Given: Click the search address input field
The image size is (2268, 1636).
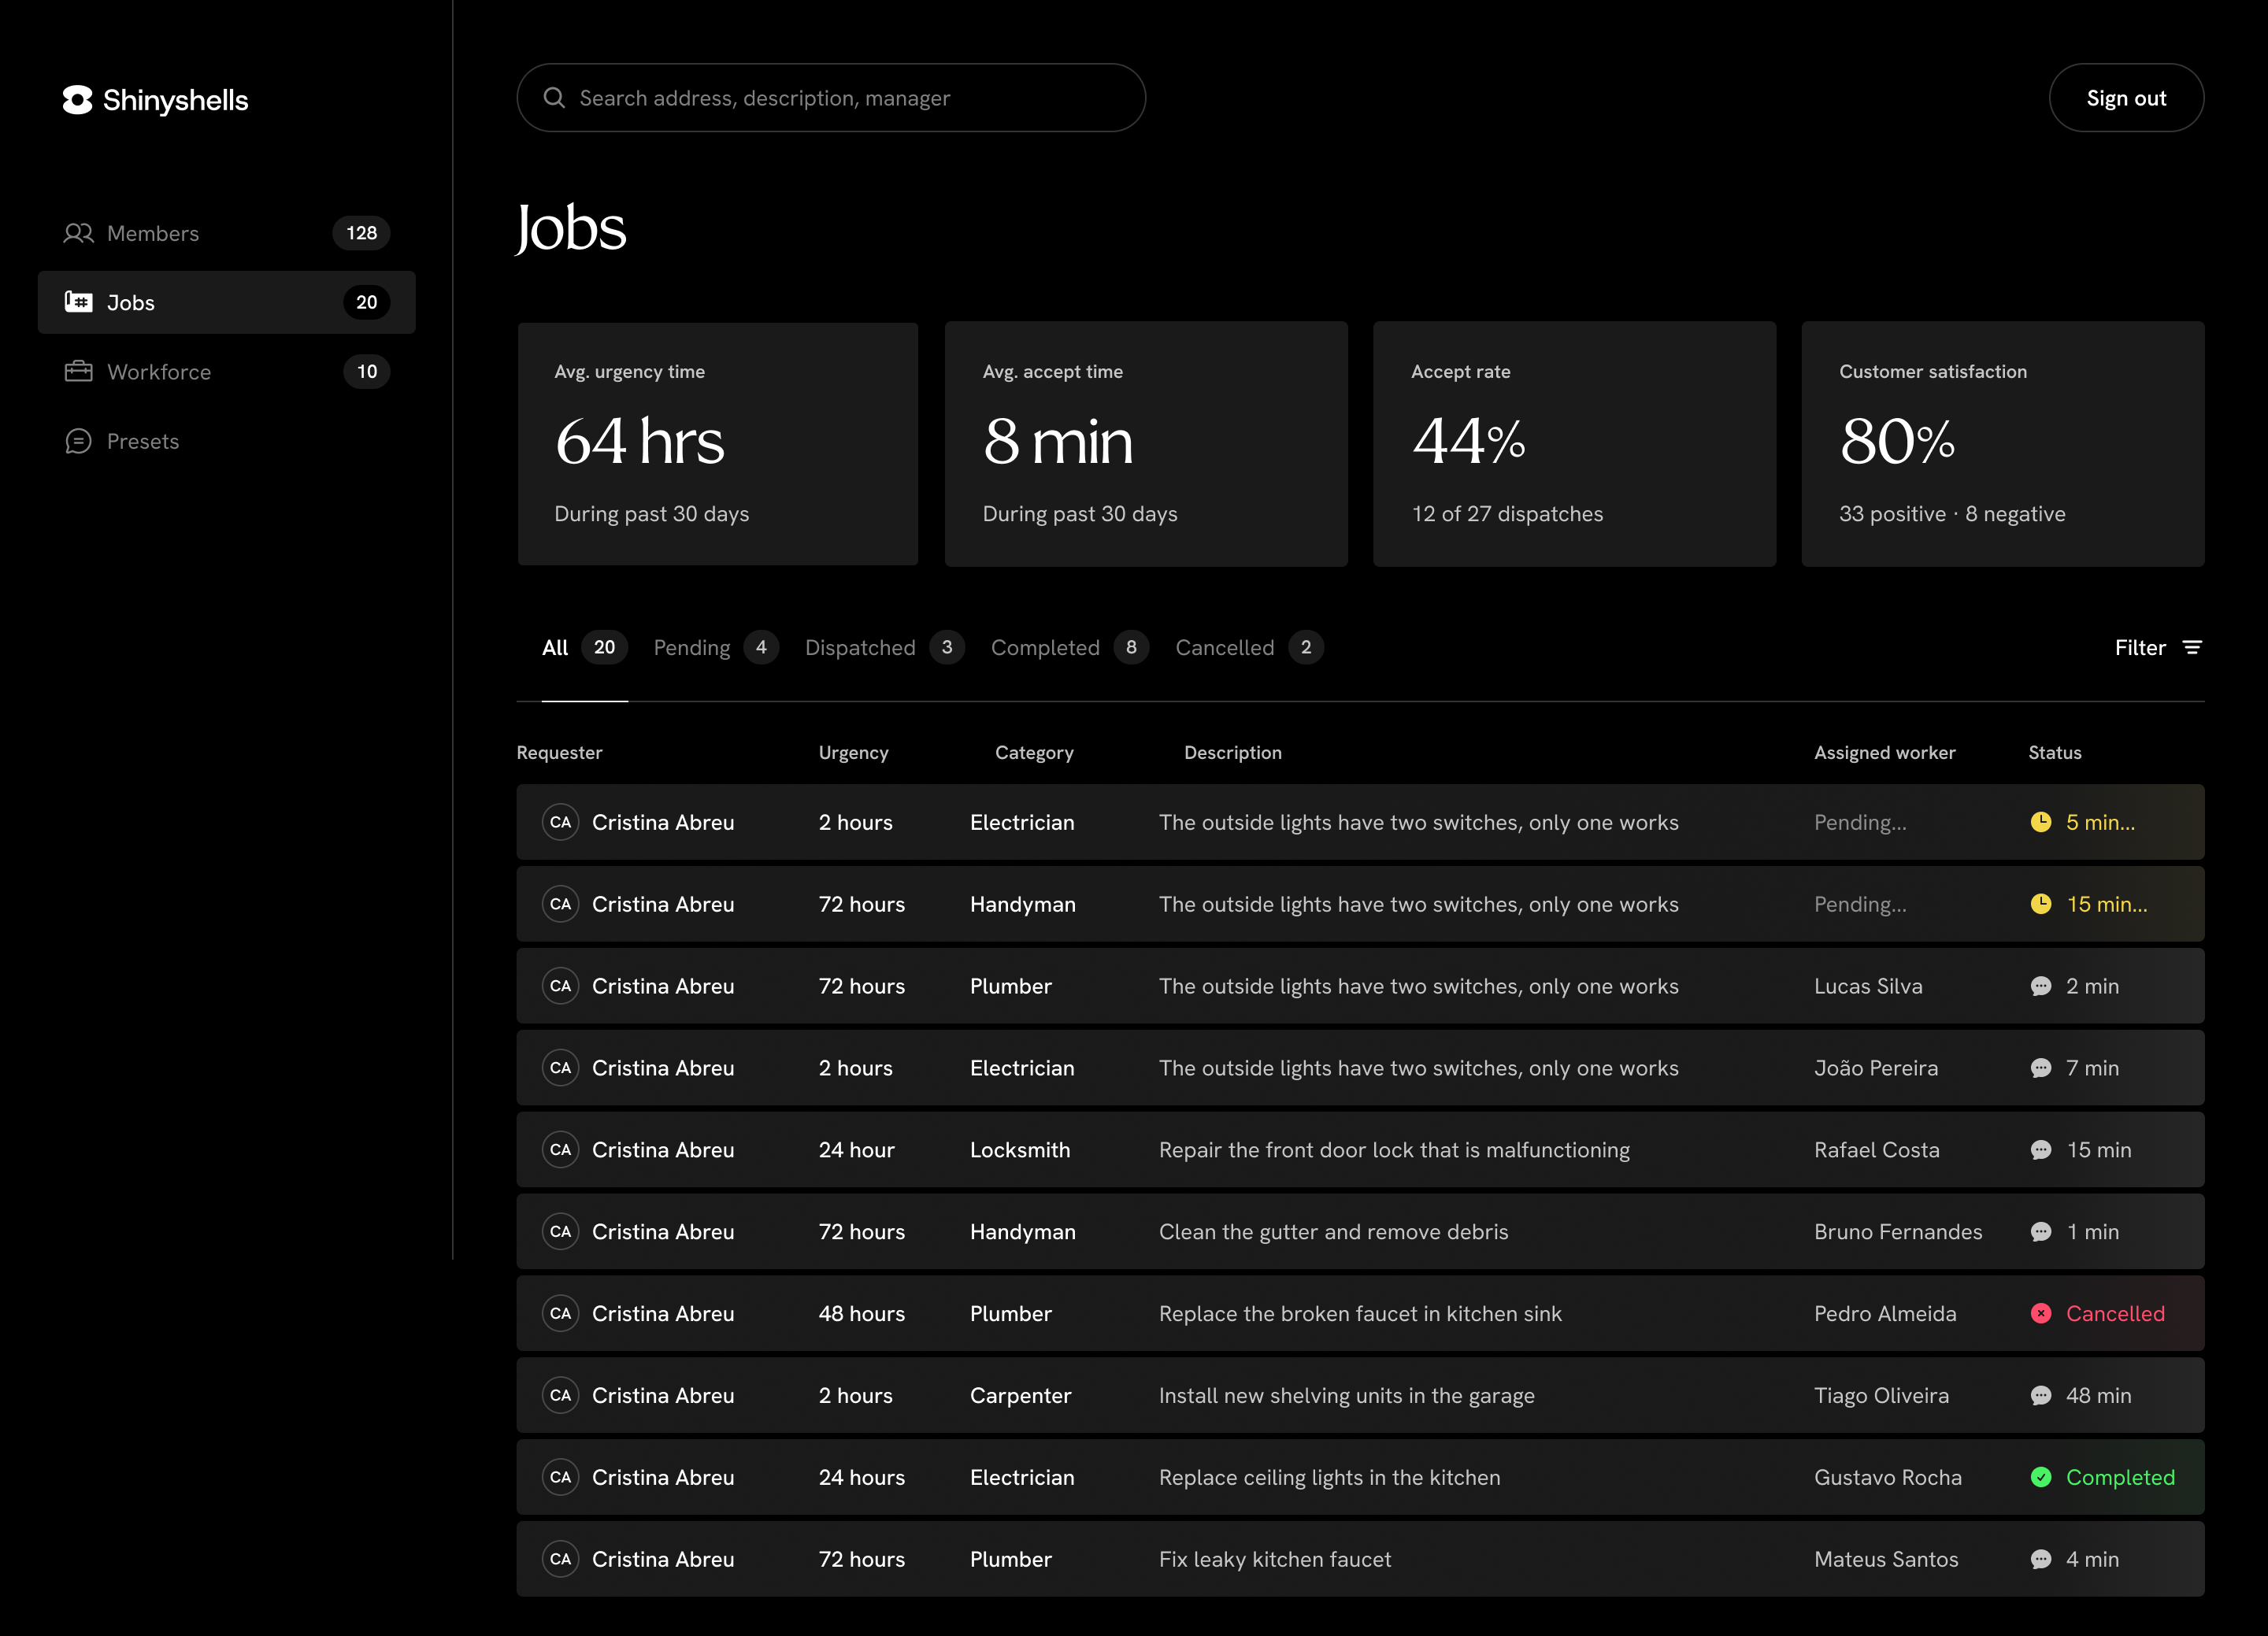Looking at the screenshot, I should click(x=831, y=98).
